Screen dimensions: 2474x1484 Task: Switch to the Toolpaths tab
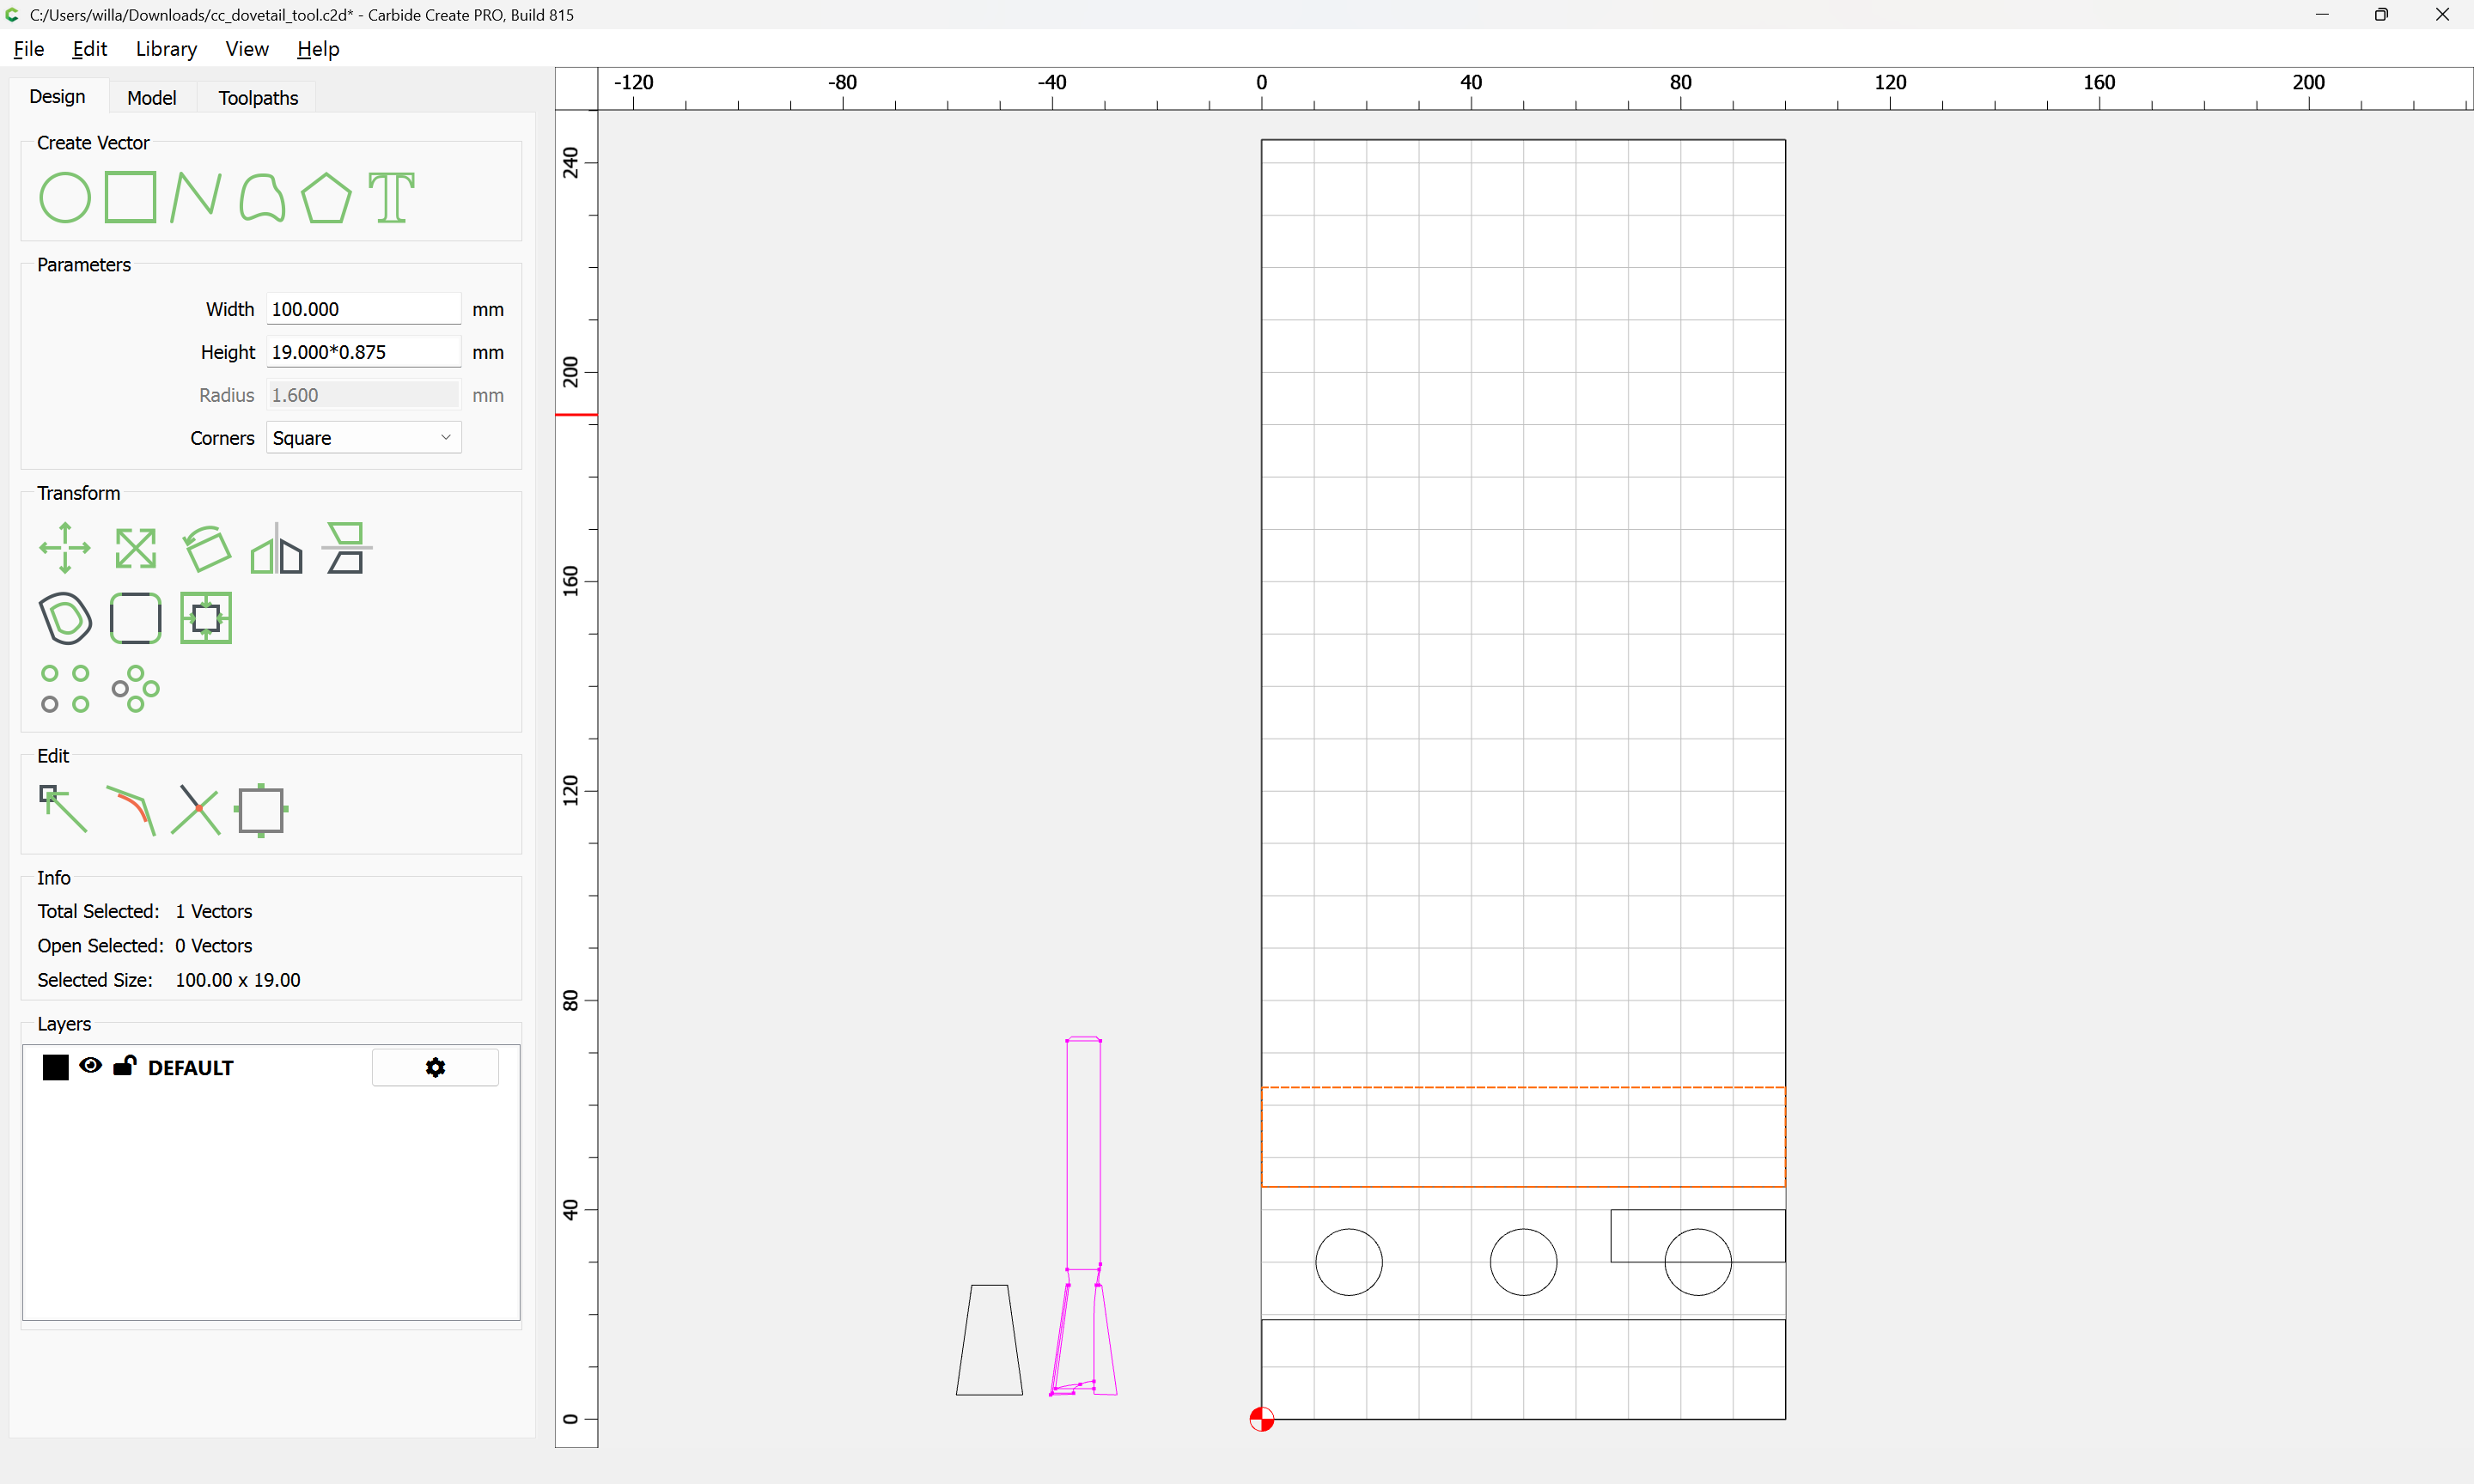click(x=258, y=97)
